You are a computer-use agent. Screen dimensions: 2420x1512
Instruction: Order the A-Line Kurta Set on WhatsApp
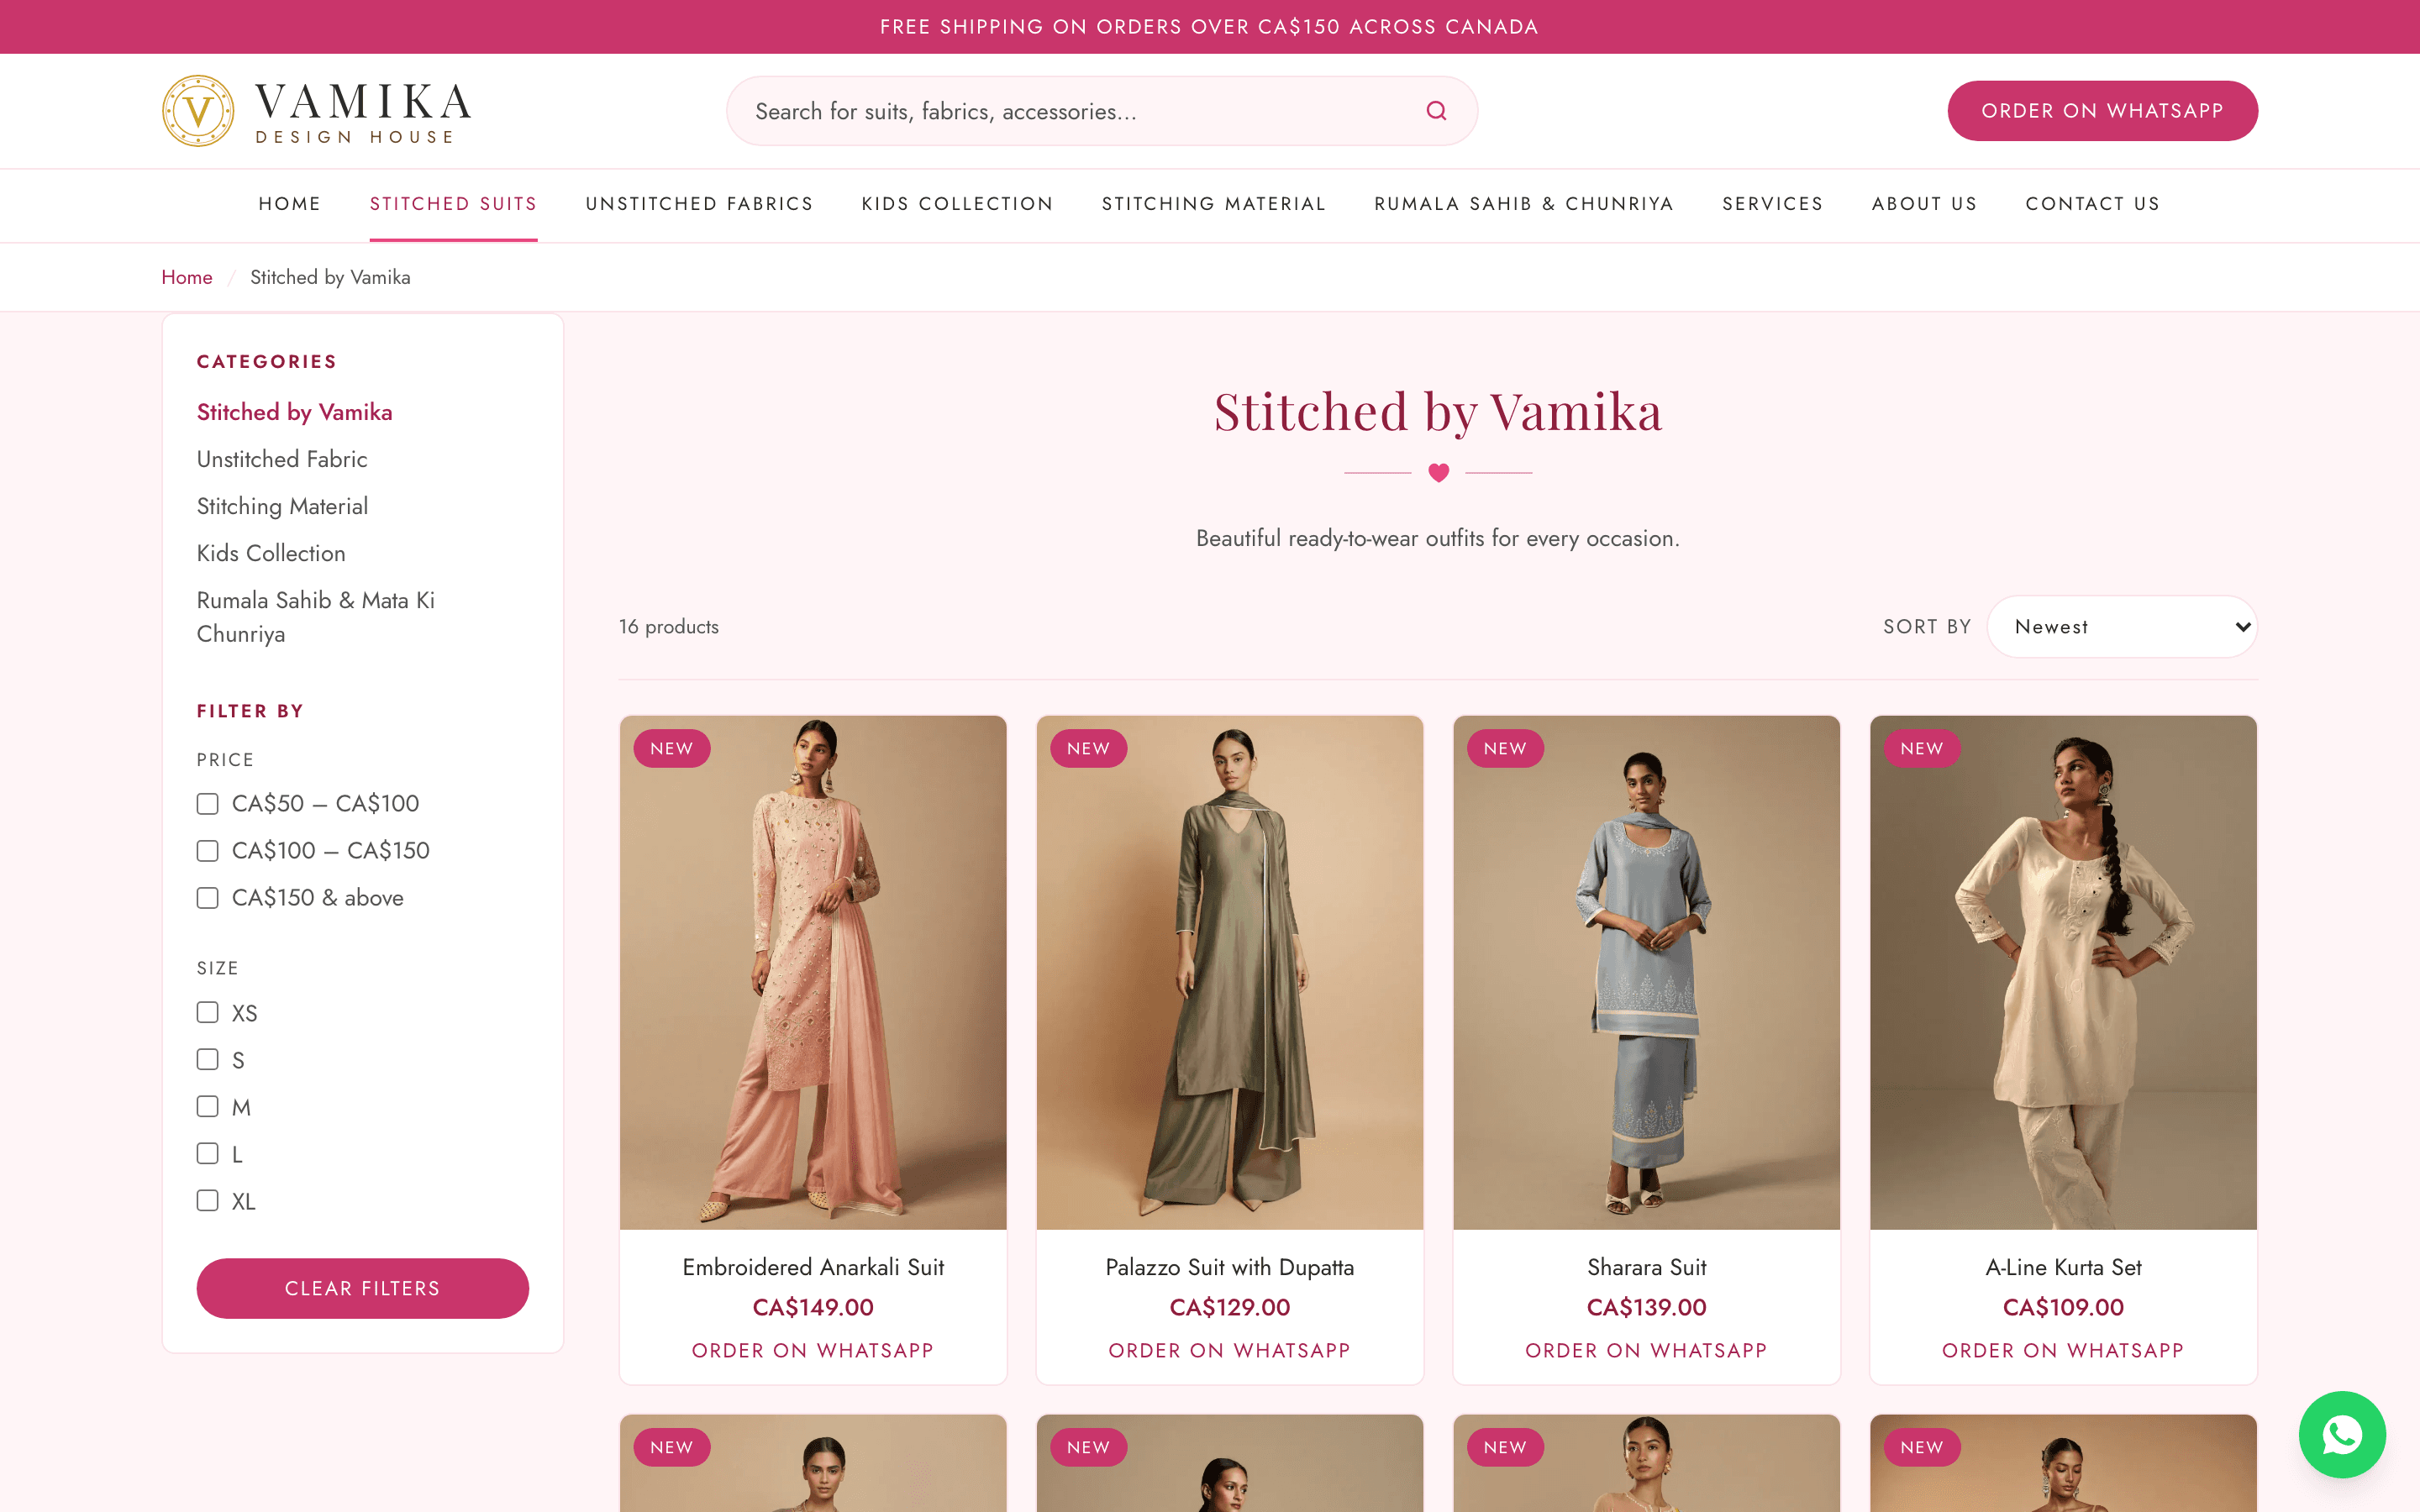(x=2063, y=1350)
